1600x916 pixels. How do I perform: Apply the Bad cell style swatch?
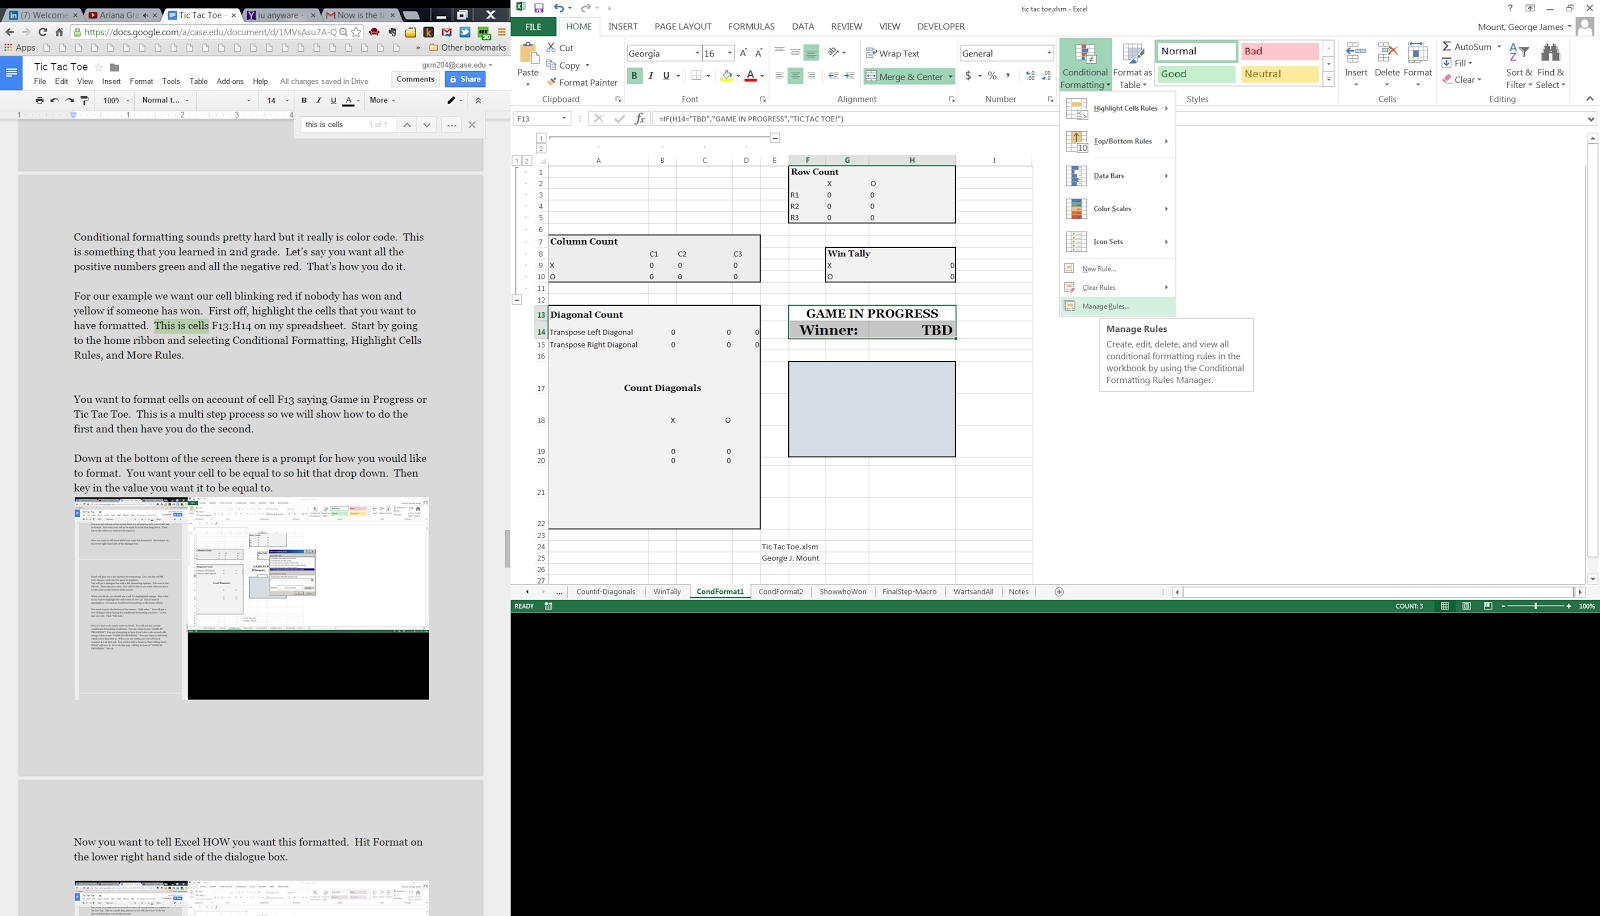[x=1279, y=51]
